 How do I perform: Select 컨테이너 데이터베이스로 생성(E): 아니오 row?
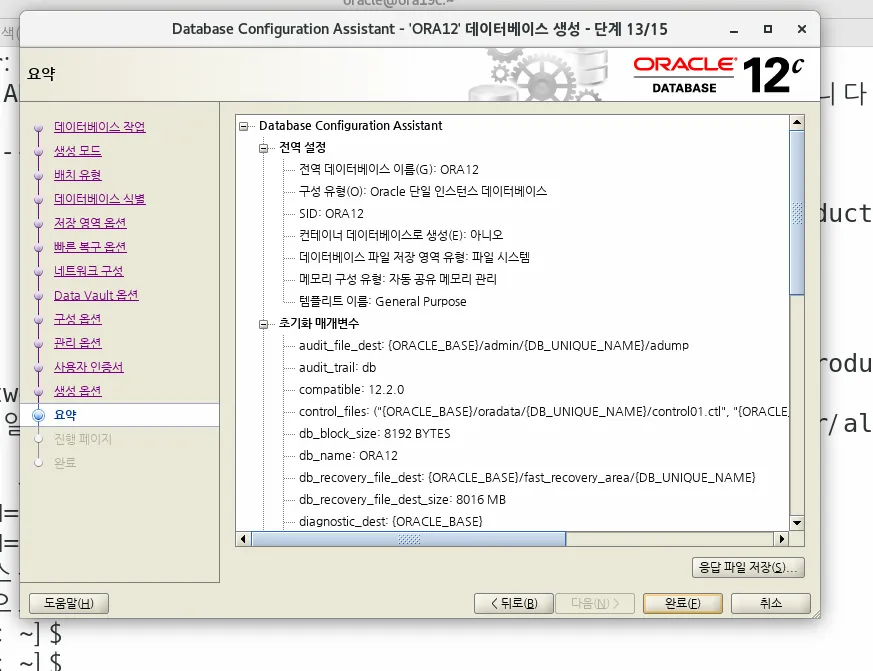pyautogui.click(x=401, y=236)
